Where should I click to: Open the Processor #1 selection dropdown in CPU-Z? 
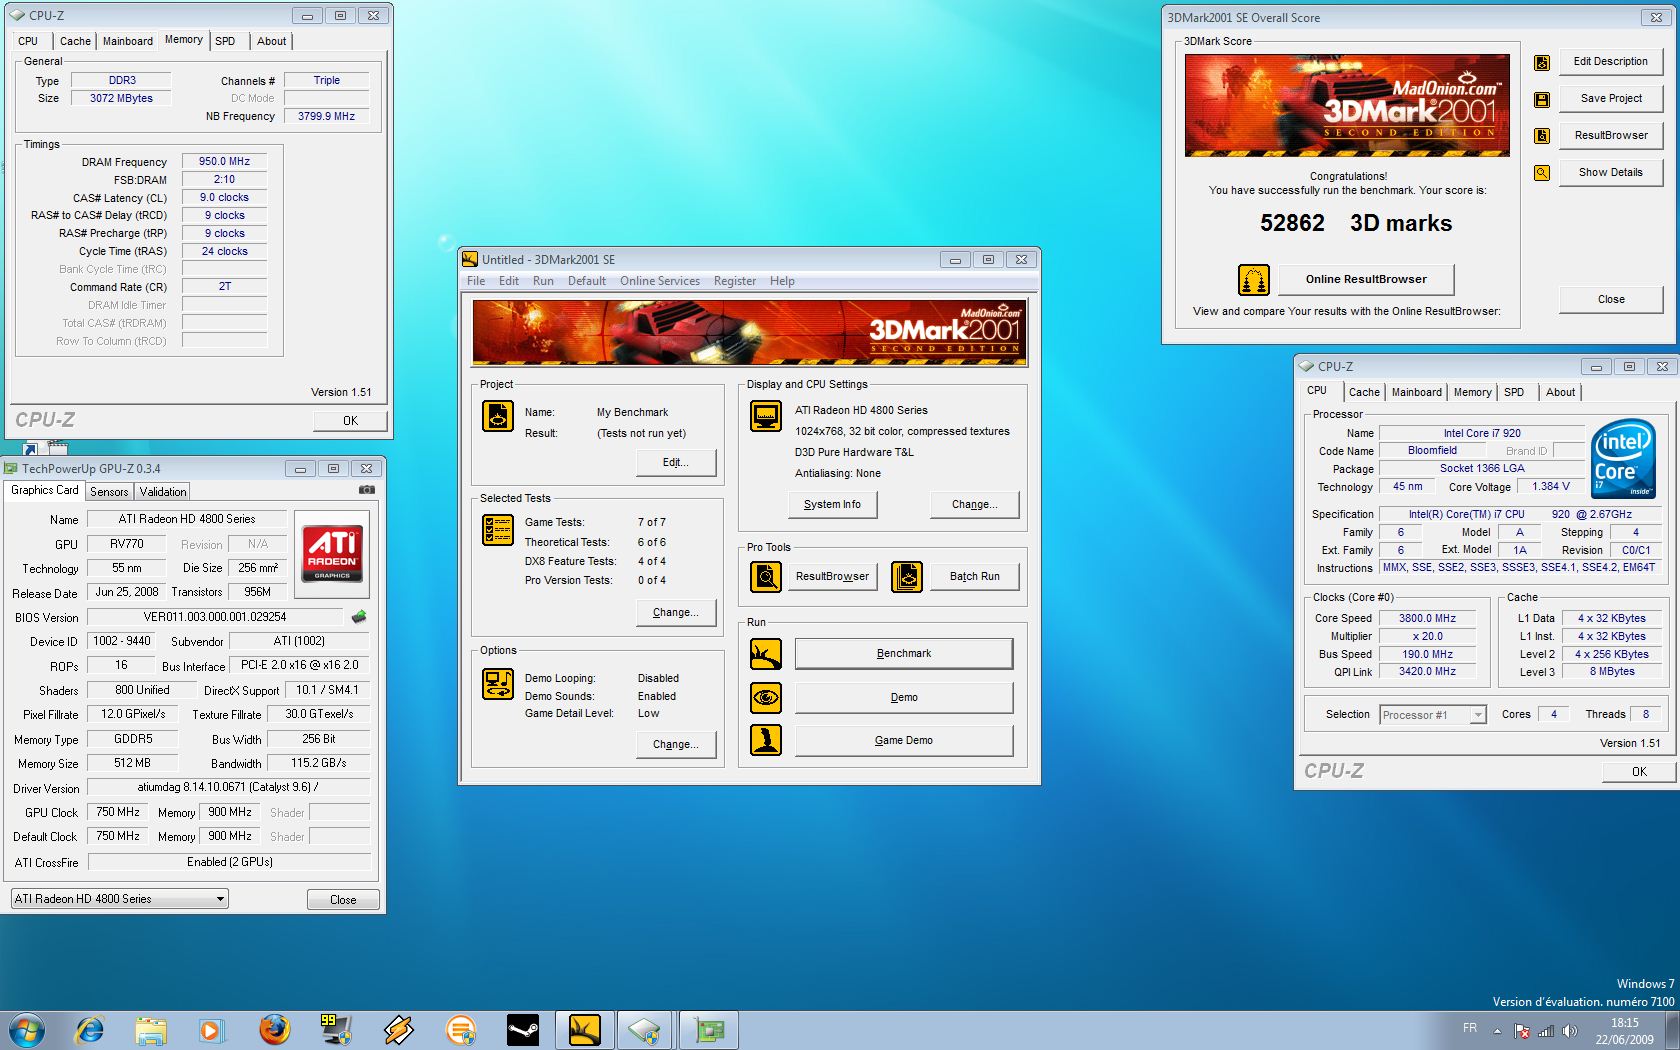click(x=1432, y=715)
